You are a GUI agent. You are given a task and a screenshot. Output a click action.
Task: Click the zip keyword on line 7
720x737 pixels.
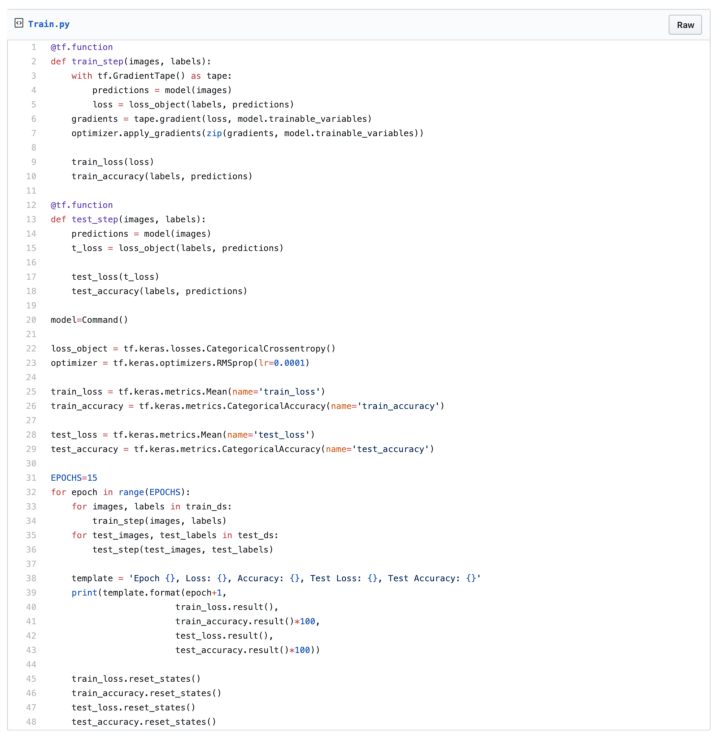pos(214,133)
